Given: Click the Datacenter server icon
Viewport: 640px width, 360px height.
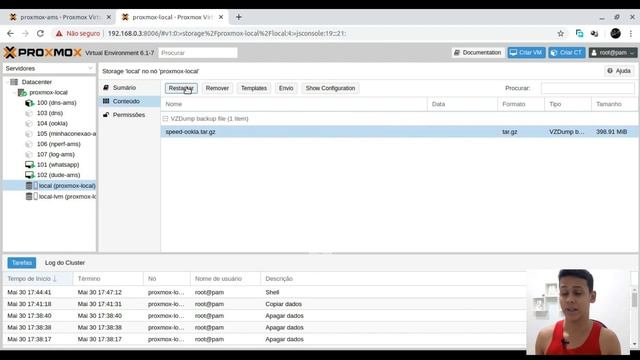Looking at the screenshot, I should 14,82.
